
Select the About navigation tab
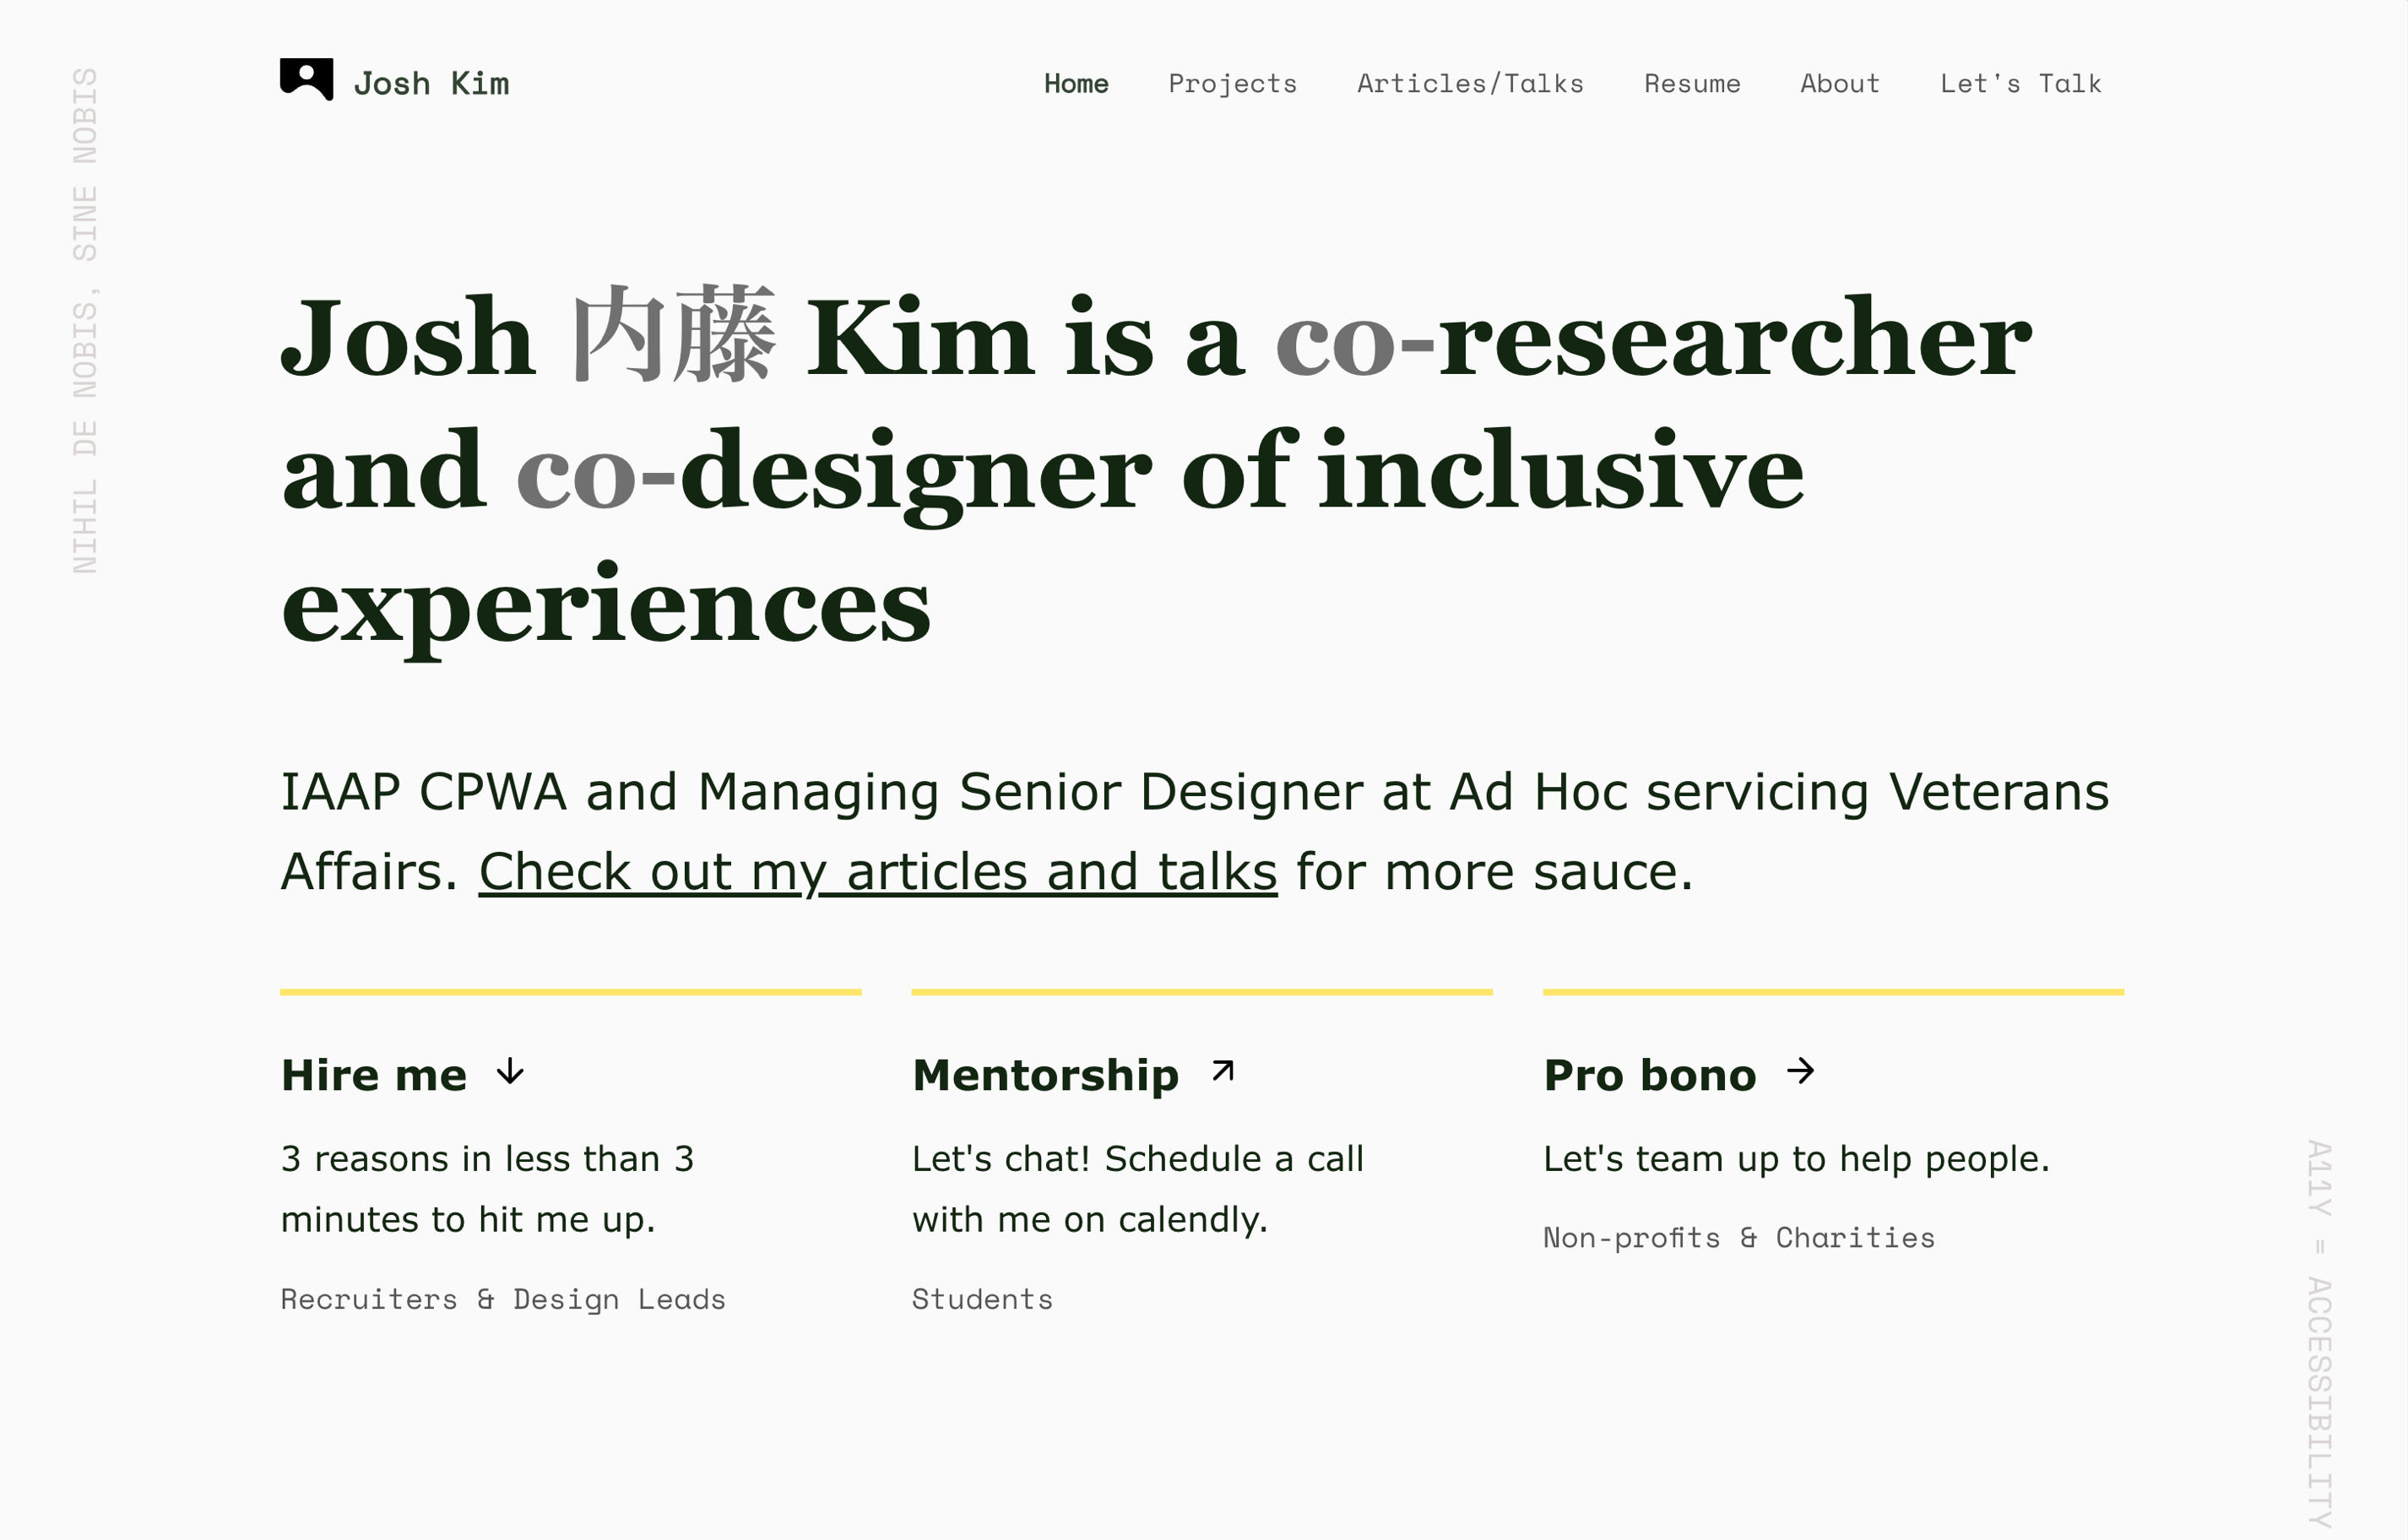coord(1839,84)
